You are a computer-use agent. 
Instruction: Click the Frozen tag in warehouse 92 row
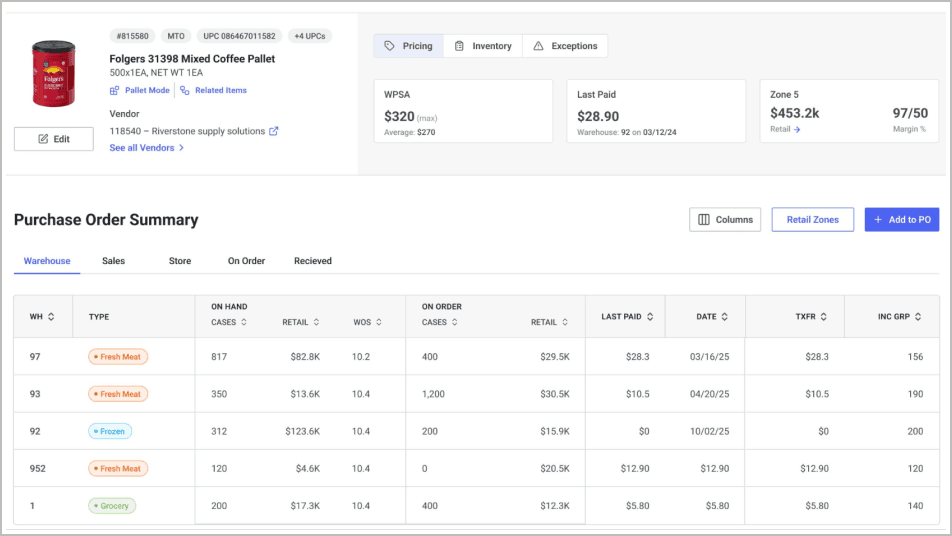tap(110, 432)
